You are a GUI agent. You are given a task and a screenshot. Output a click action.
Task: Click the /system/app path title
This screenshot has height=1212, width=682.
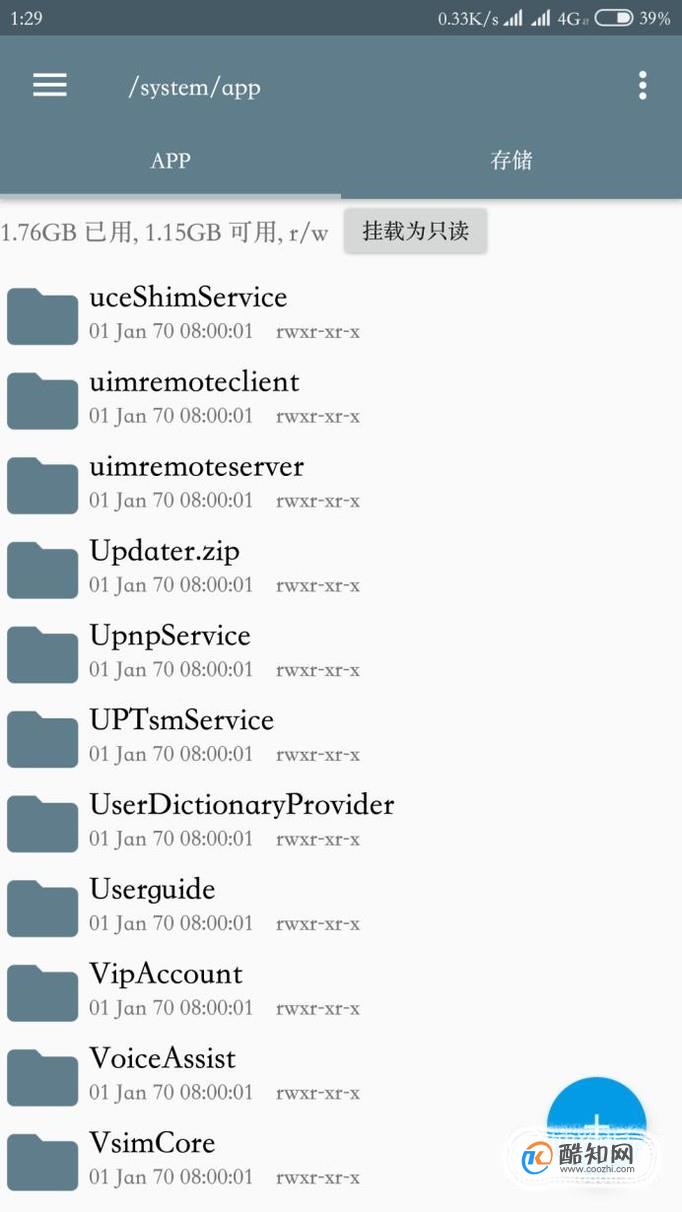coord(194,87)
